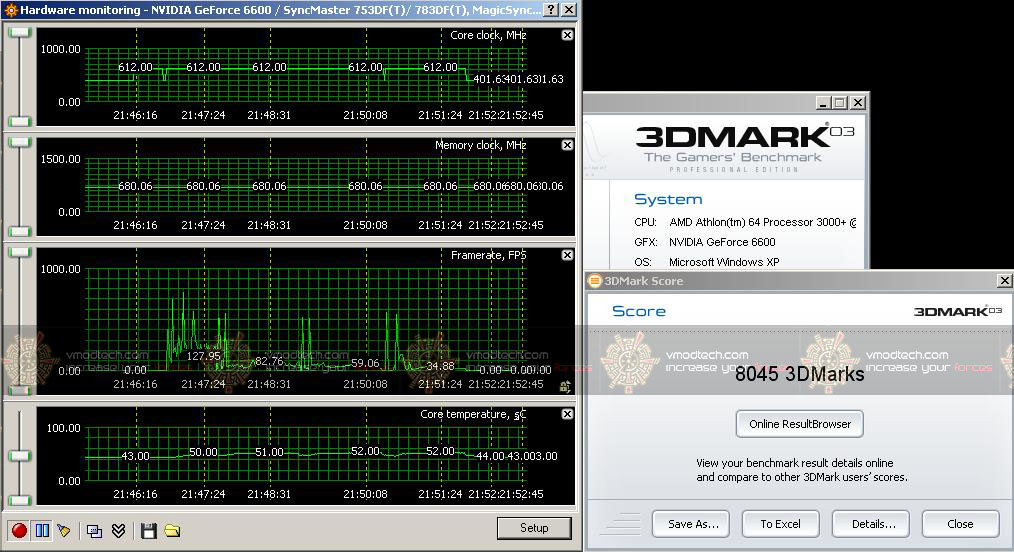This screenshot has height=552, width=1014.
Task: Click the help question mark in the title bar
Action: pos(550,10)
